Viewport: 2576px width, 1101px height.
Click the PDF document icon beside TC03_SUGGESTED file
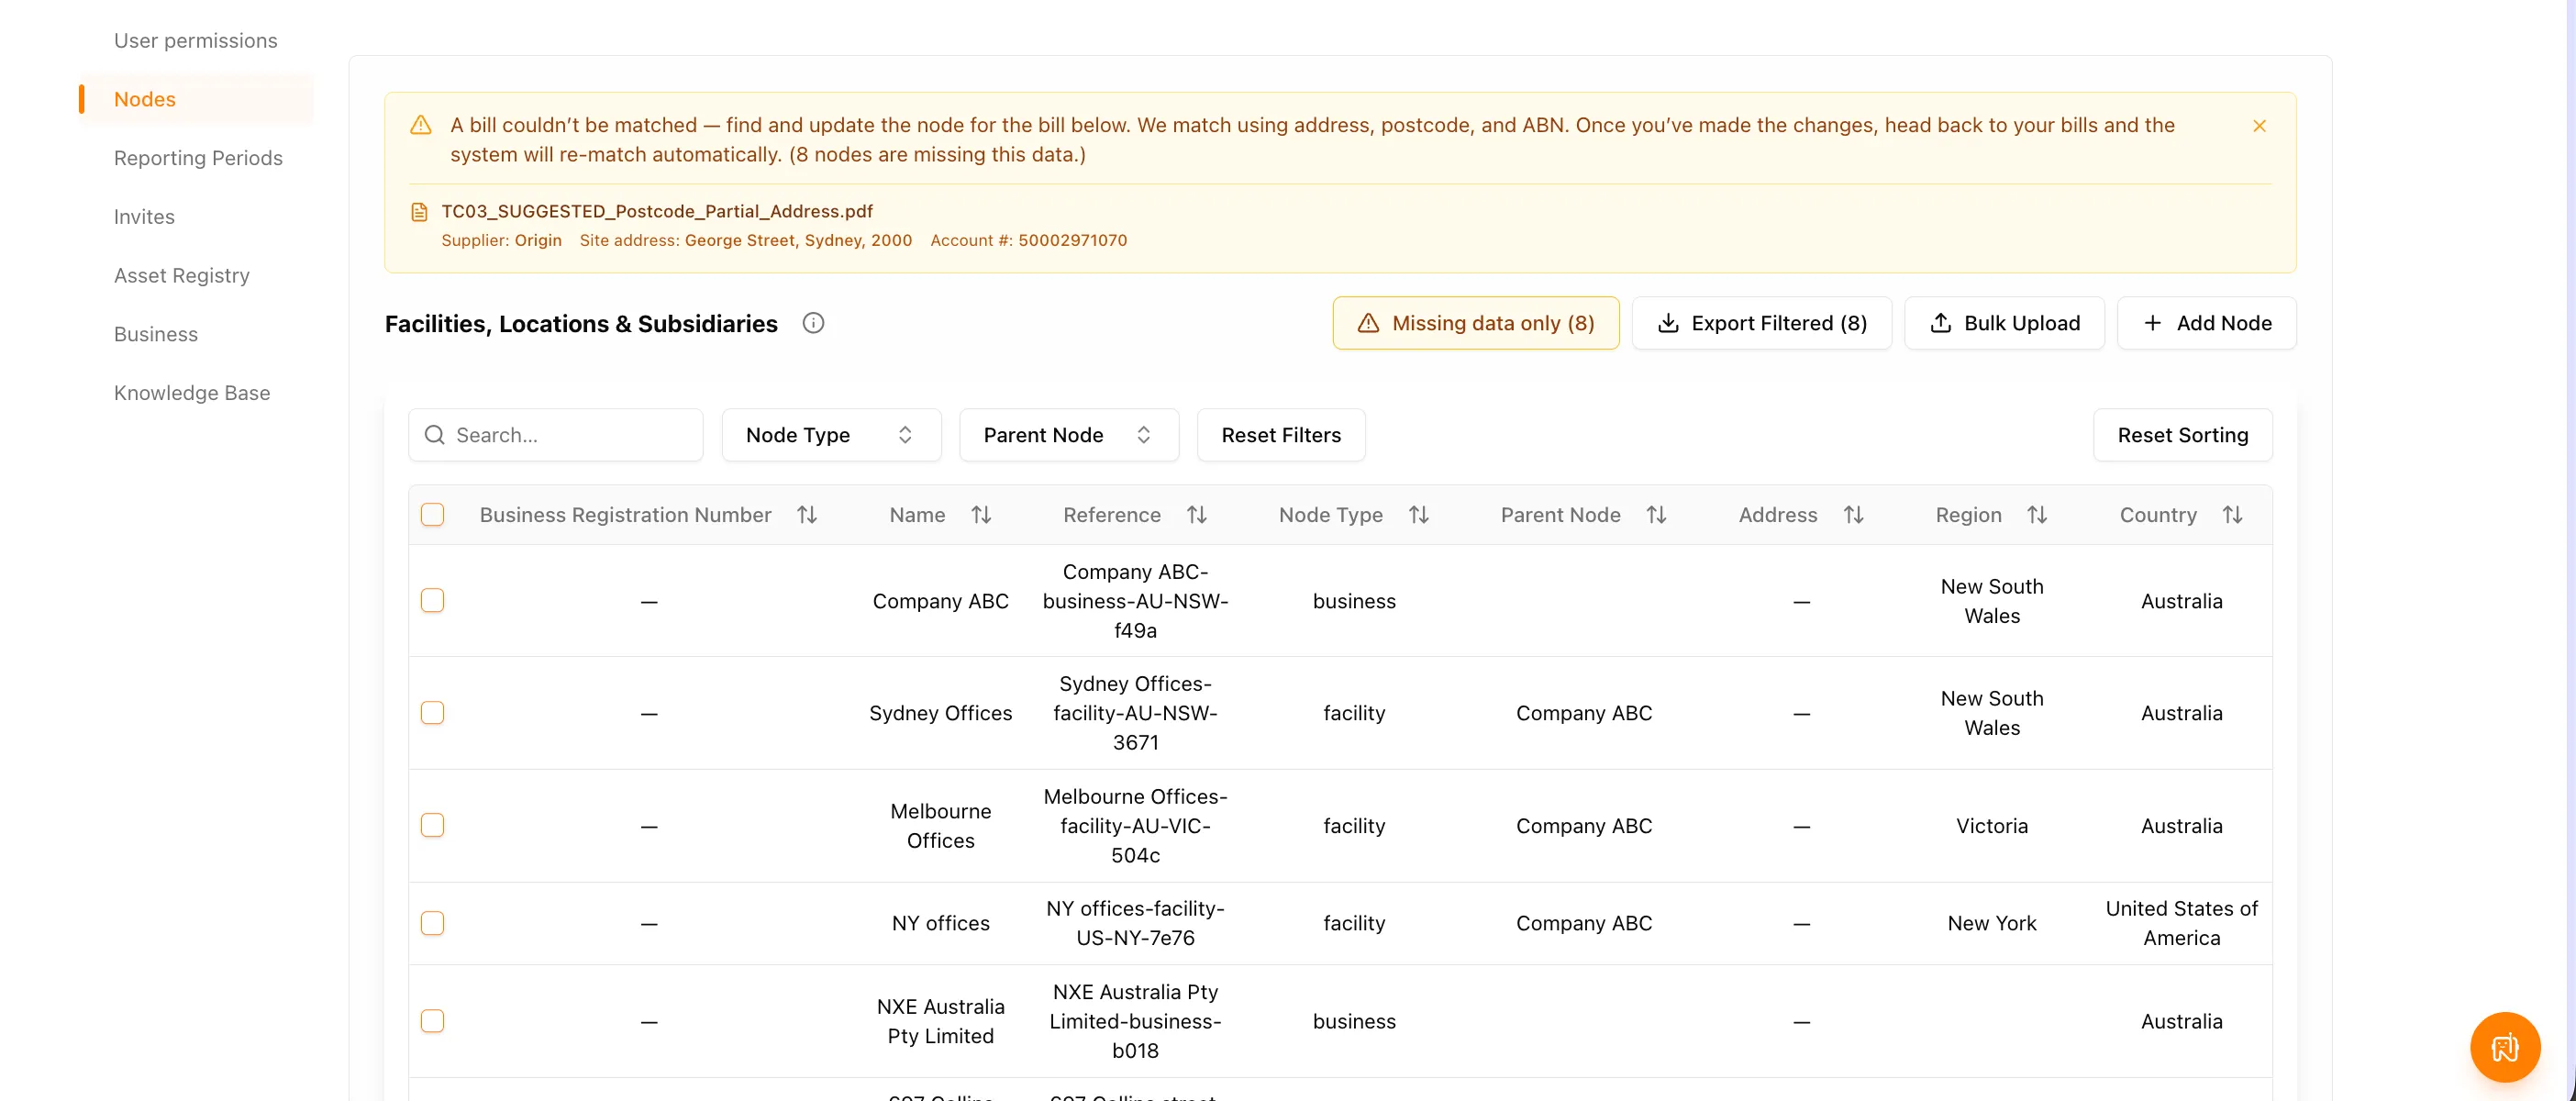tap(420, 212)
